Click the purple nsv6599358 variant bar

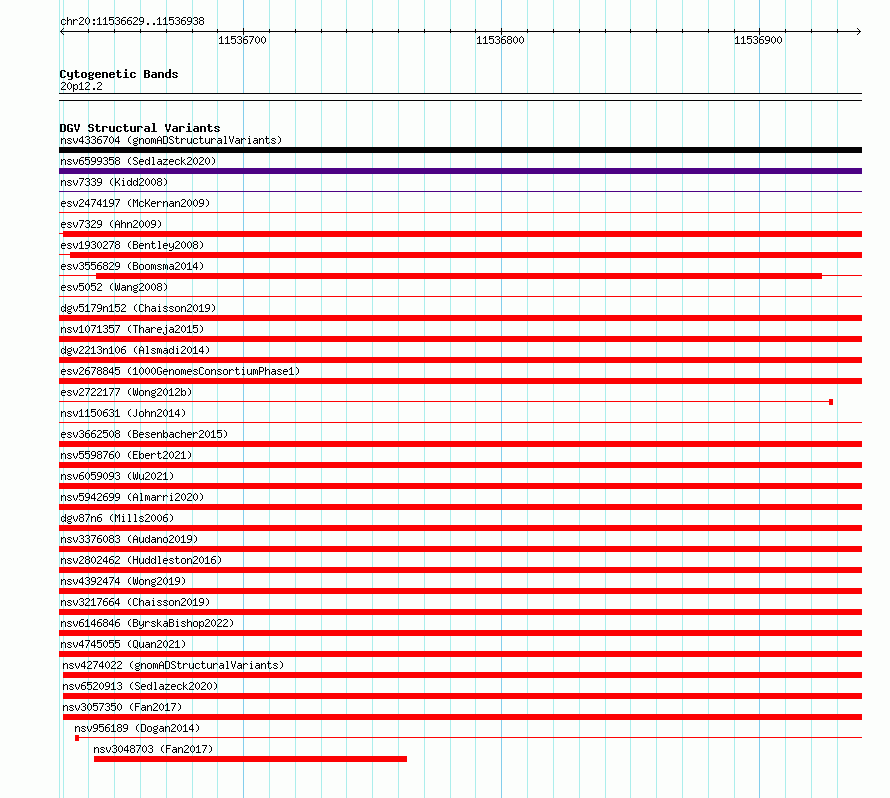tap(460, 171)
